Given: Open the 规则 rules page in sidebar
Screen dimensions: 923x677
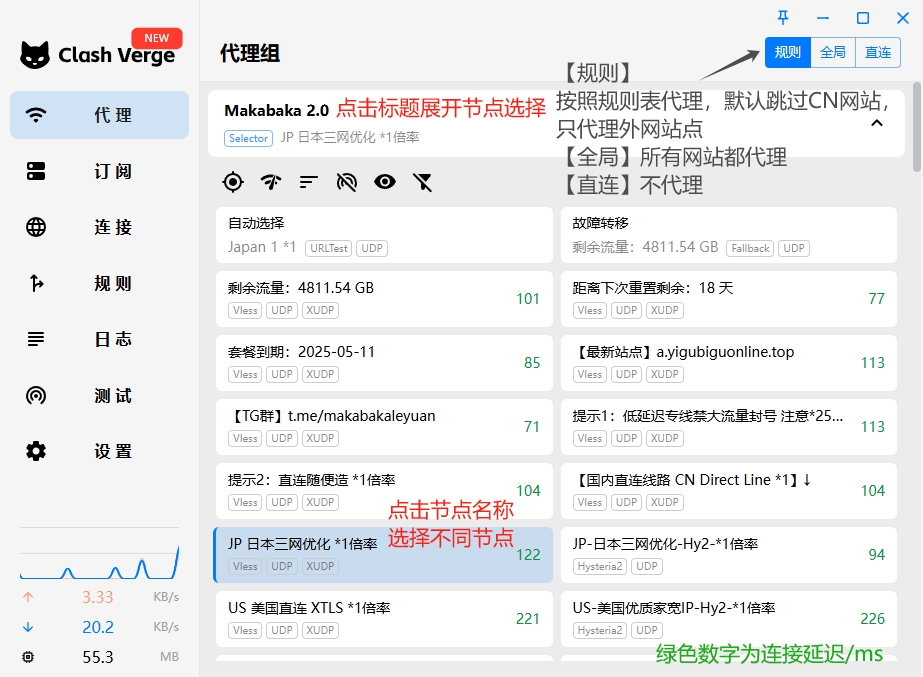Looking at the screenshot, I should click(99, 283).
